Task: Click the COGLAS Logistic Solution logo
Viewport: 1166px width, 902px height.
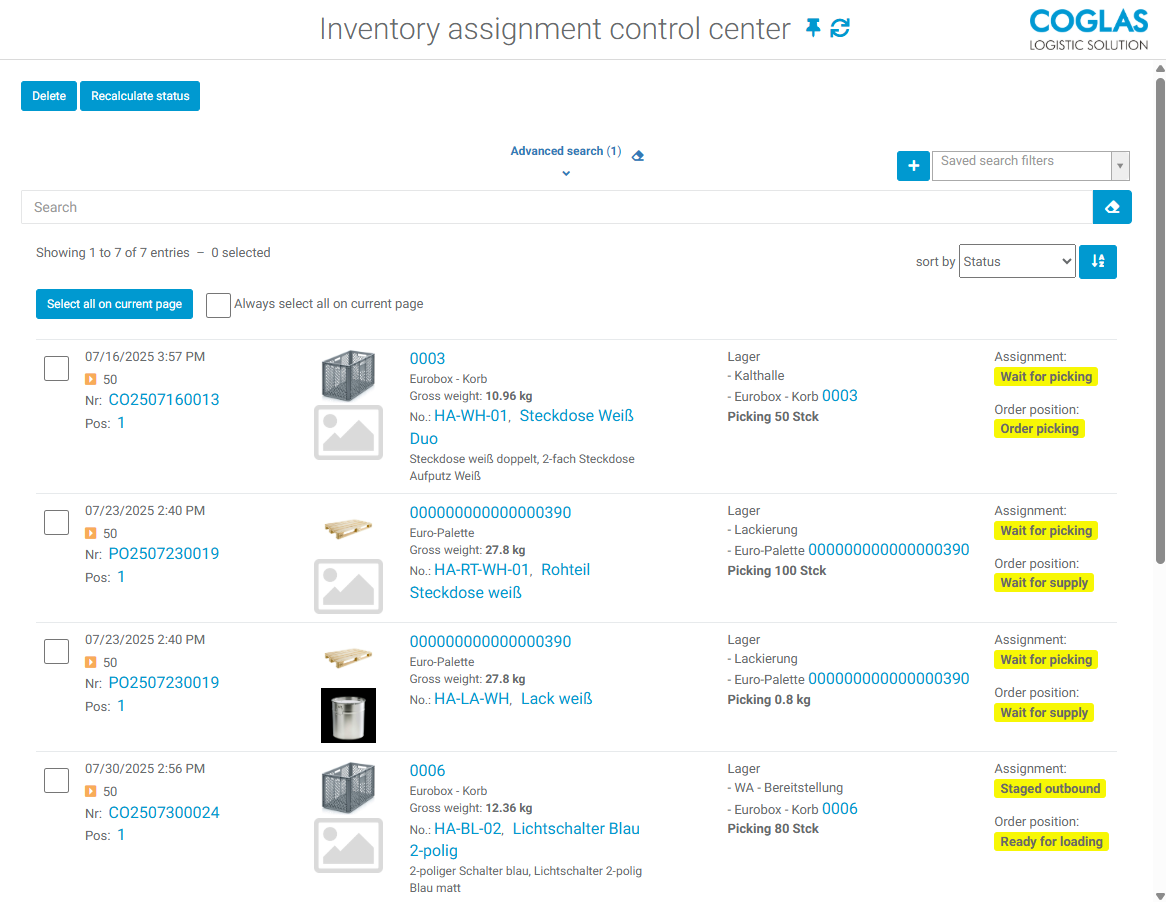Action: tap(1089, 30)
